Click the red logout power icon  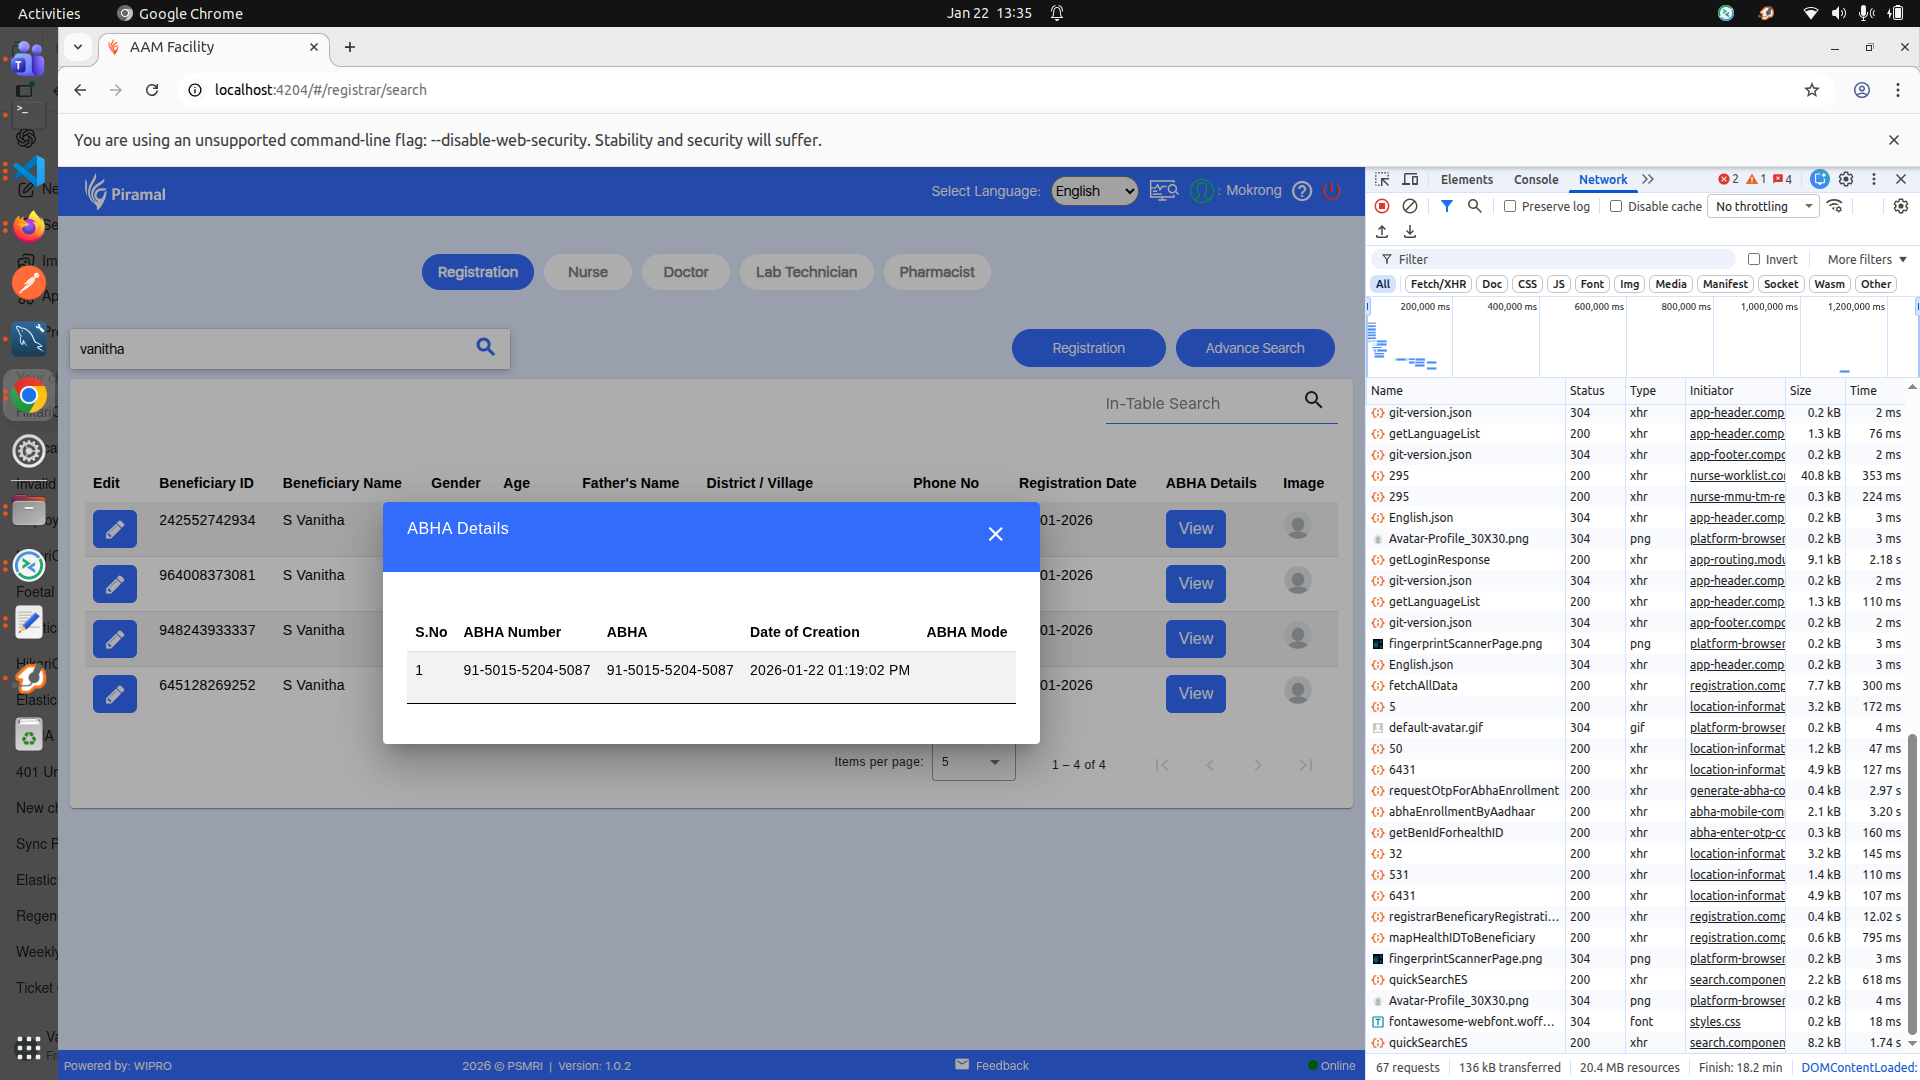[x=1331, y=191]
